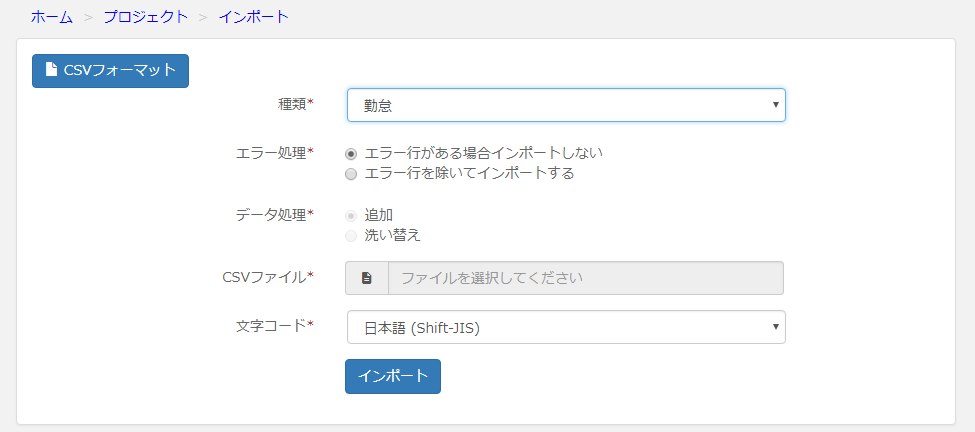Go to ホーム in the breadcrumb

click(x=52, y=17)
